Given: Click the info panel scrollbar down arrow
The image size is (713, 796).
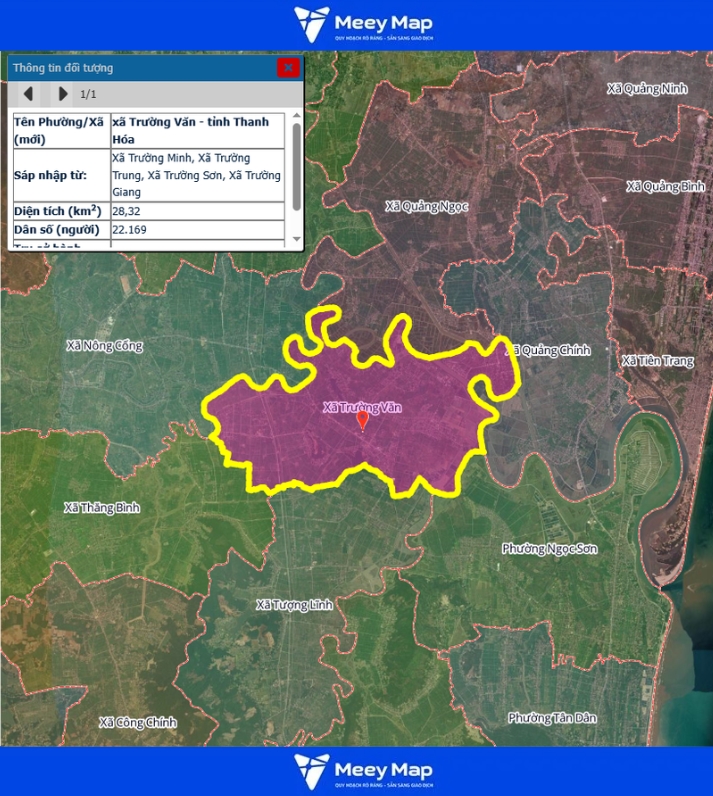Looking at the screenshot, I should coord(296,240).
